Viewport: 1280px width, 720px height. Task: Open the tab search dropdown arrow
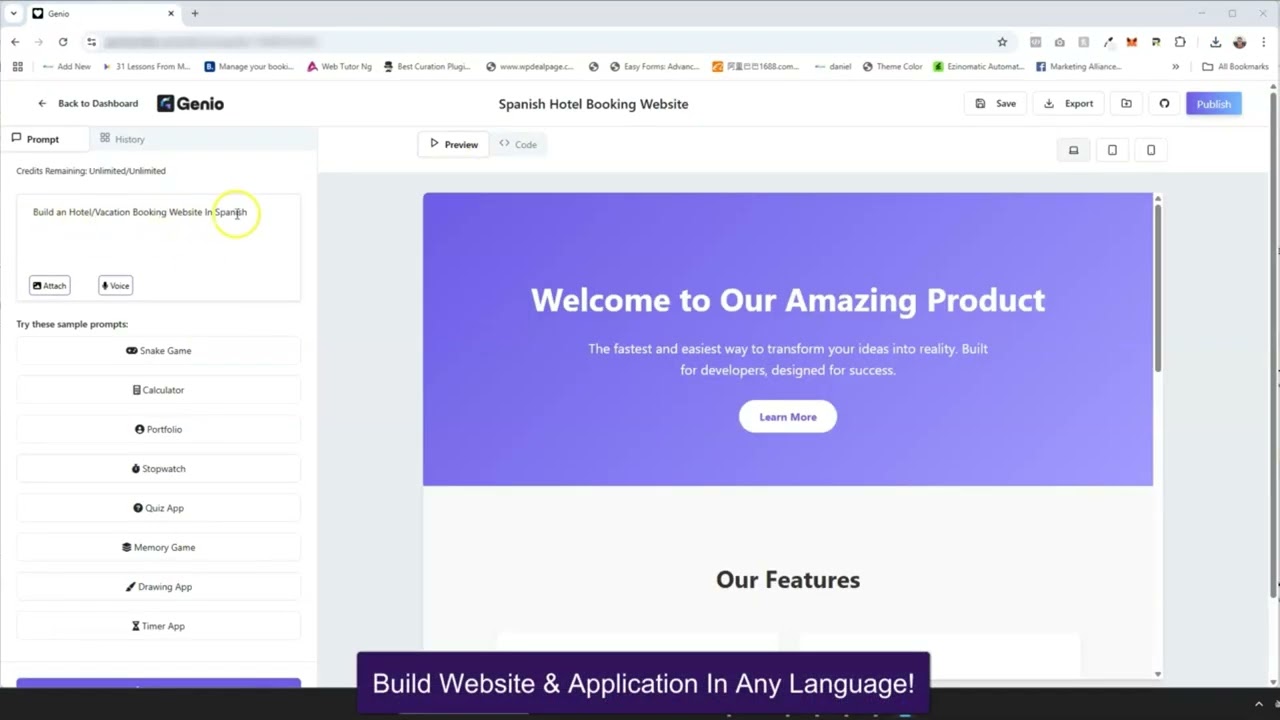(13, 13)
